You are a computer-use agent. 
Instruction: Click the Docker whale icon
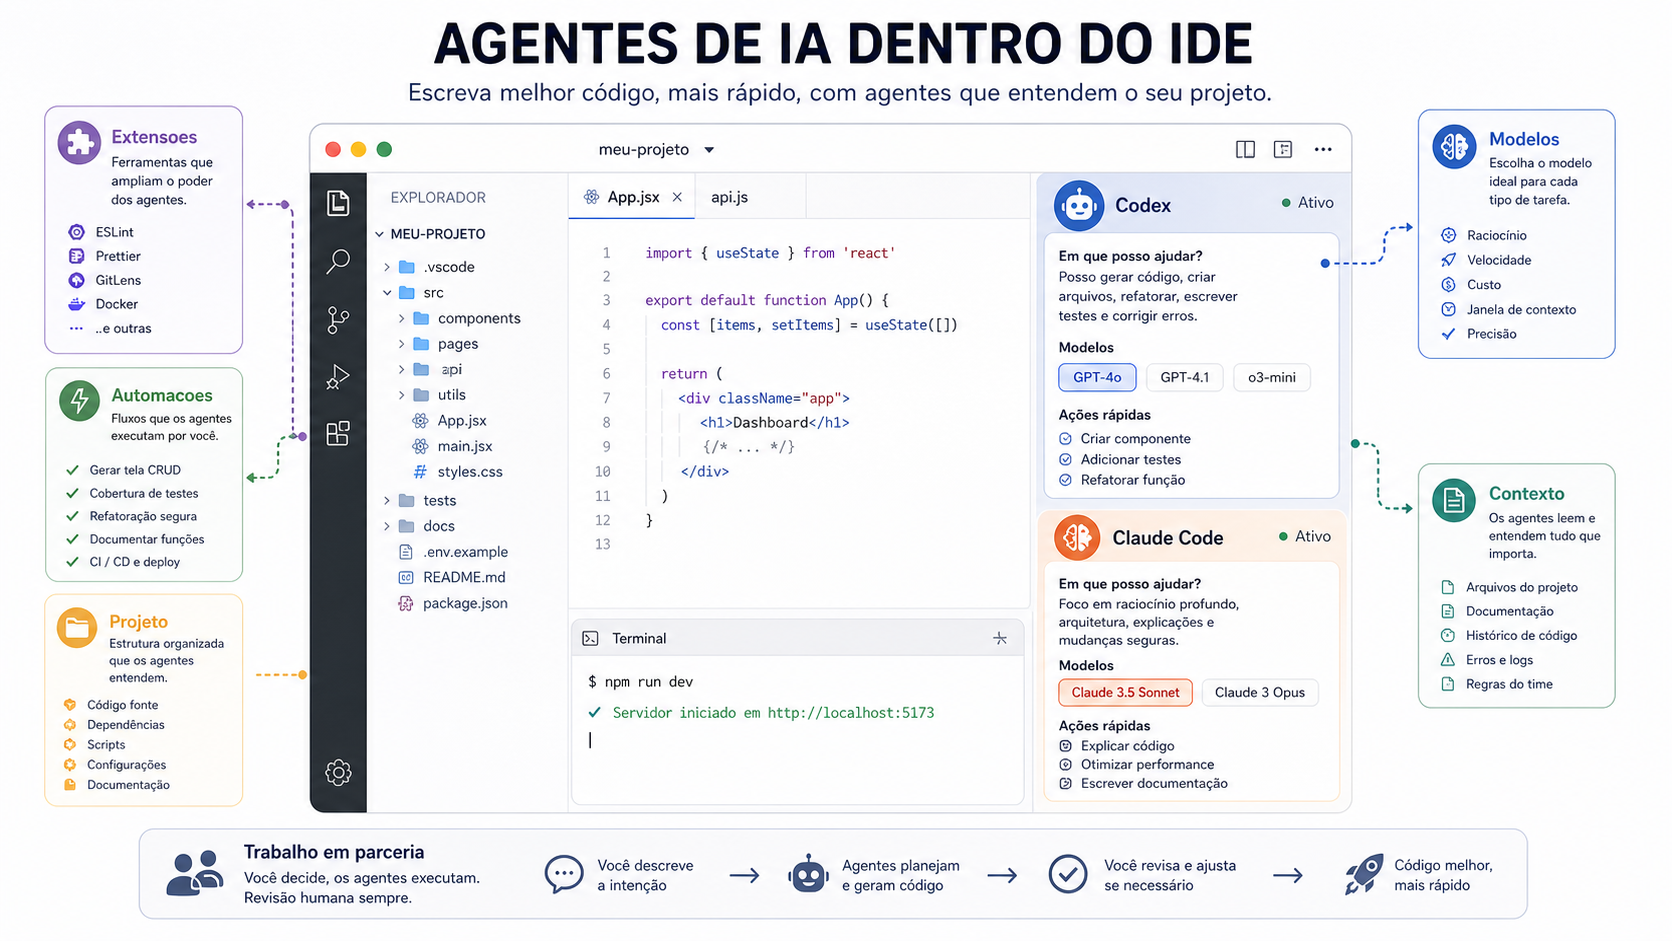click(76, 304)
